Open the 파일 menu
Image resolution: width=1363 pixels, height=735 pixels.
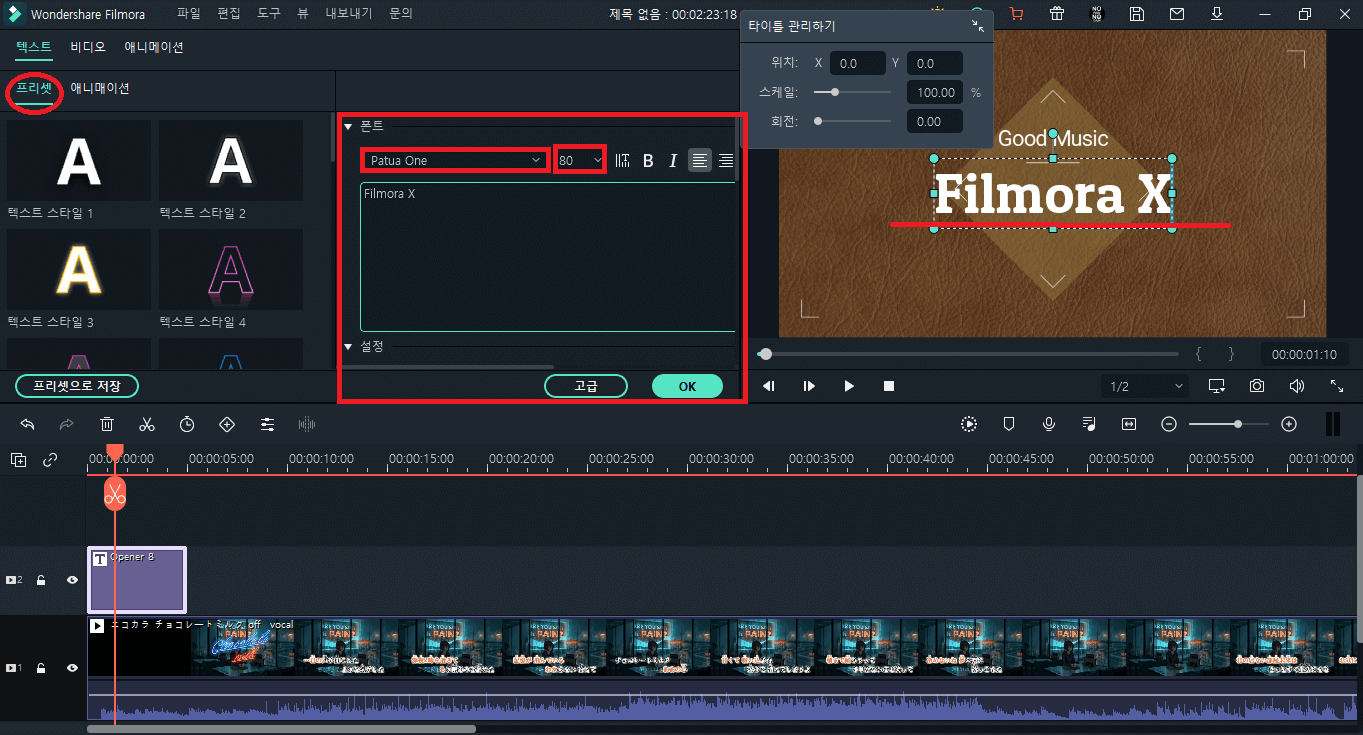[x=189, y=14]
